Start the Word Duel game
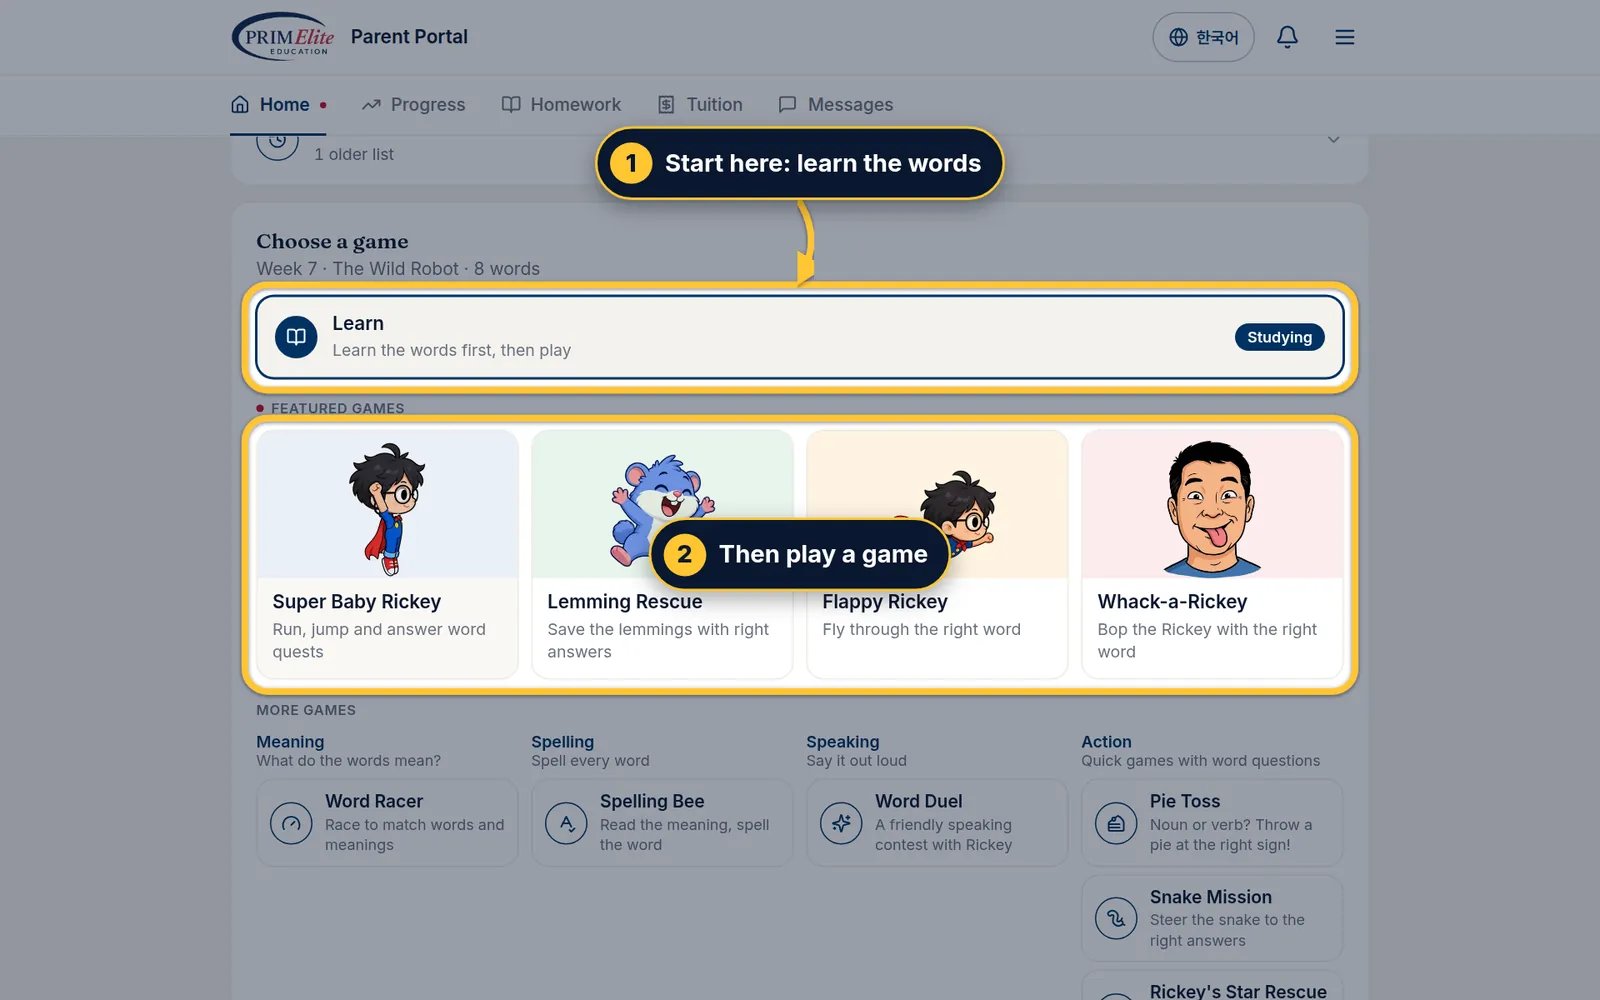The image size is (1600, 1000). click(x=937, y=823)
